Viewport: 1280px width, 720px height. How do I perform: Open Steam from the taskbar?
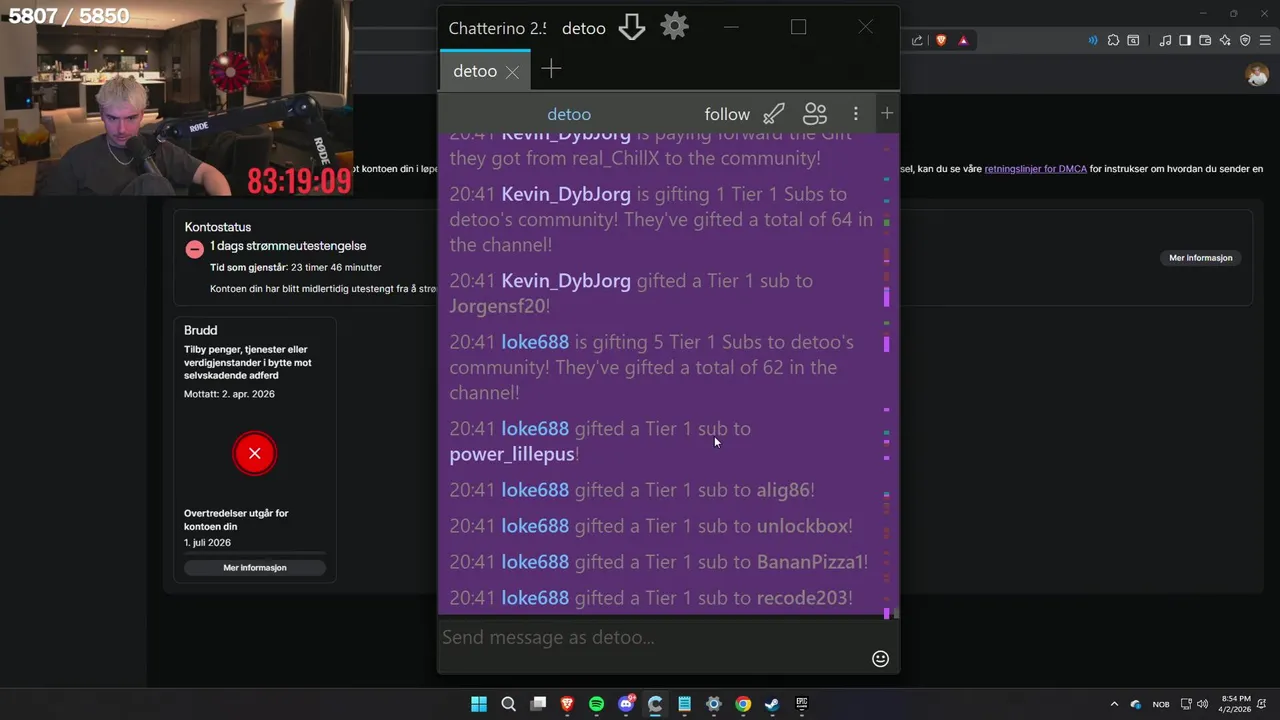772,704
